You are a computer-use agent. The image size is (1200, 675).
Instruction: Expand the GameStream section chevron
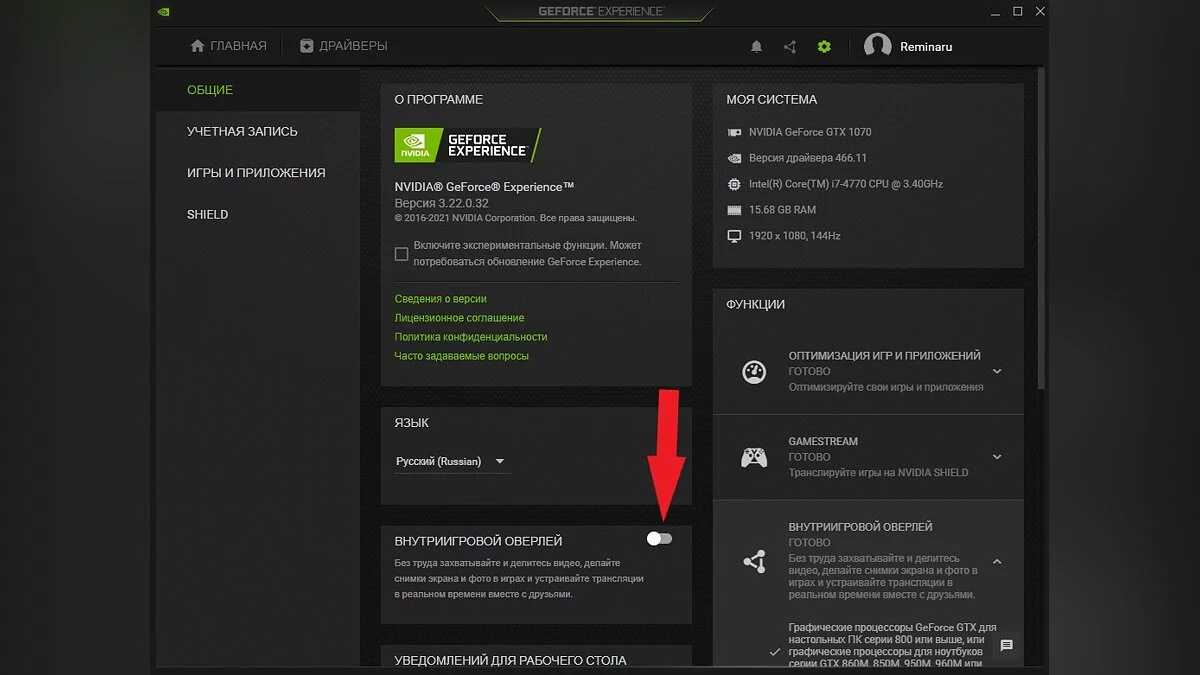(x=997, y=457)
